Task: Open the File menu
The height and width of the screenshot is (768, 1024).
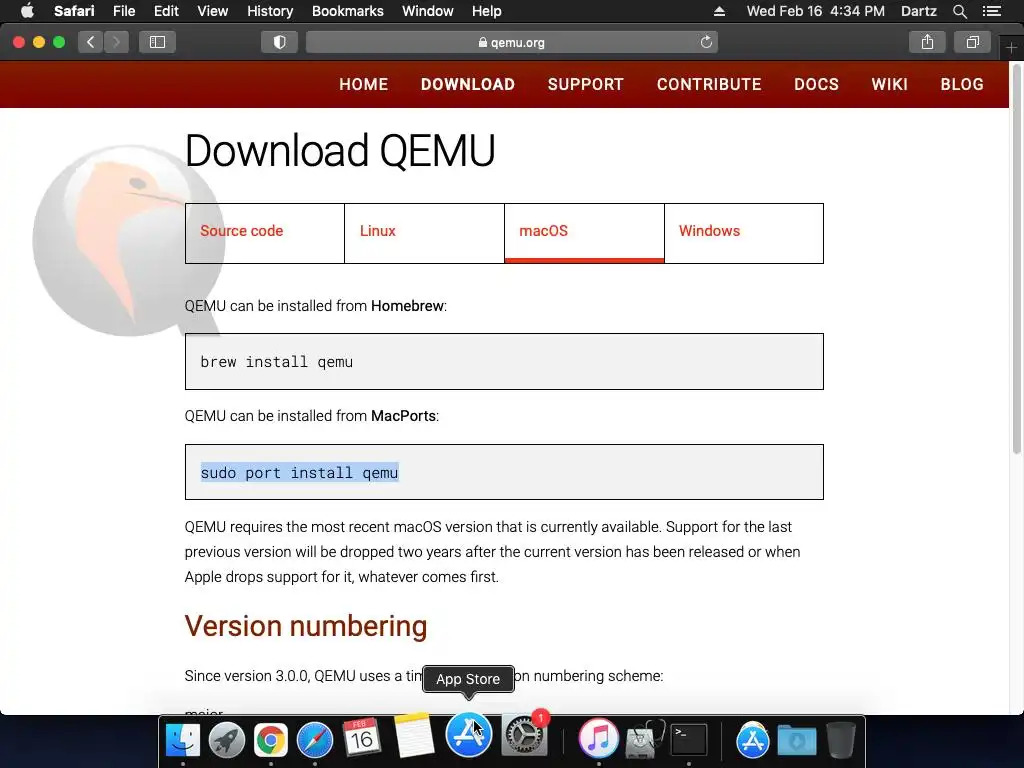Action: 124,11
